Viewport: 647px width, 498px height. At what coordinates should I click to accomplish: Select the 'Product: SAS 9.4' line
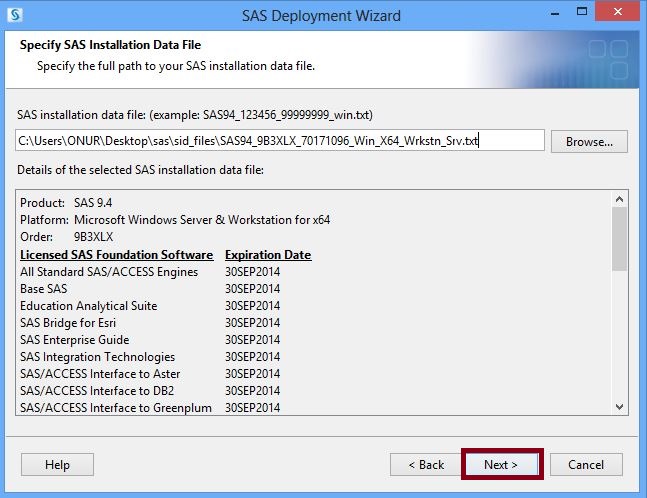[x=66, y=203]
